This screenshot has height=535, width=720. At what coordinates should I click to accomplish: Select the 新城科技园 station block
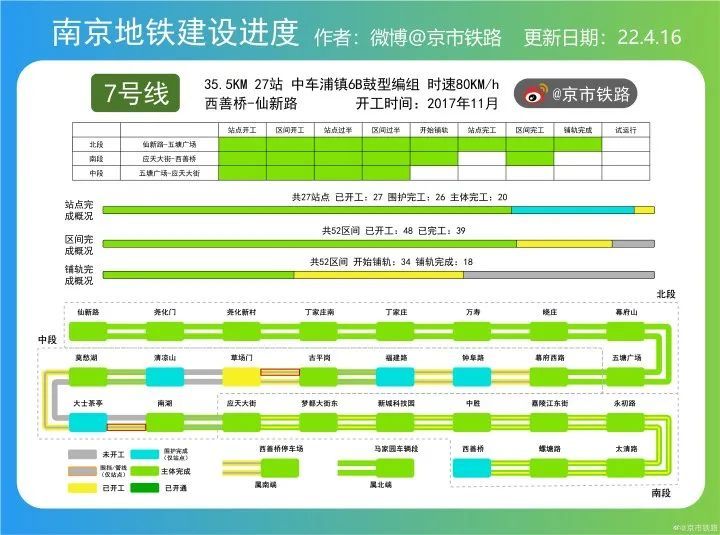tap(395, 422)
